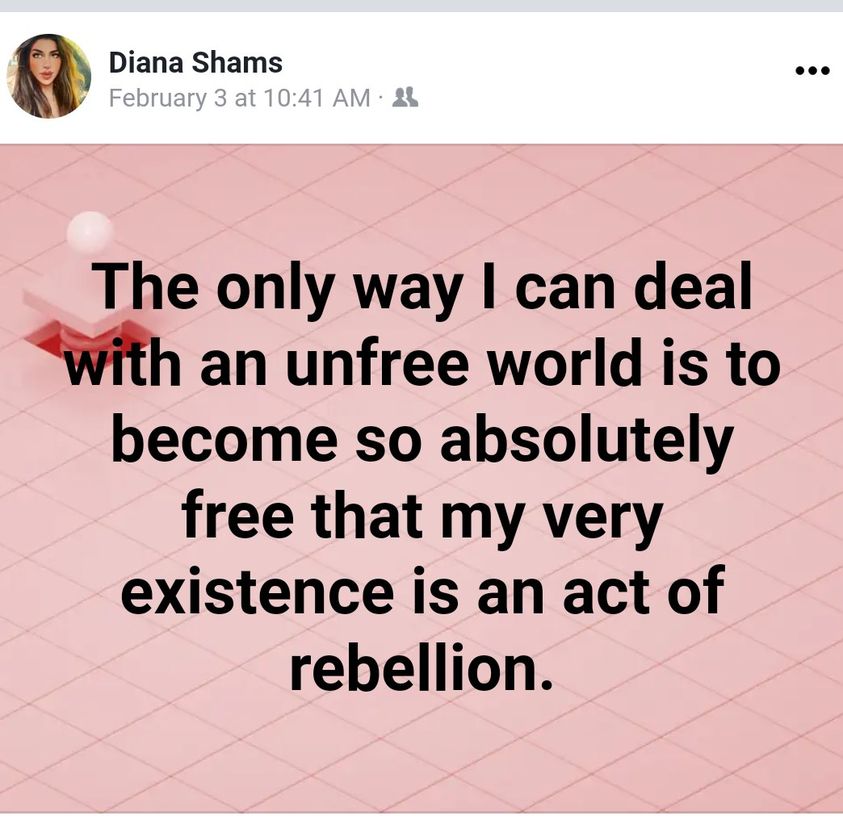The image size is (843, 824).
Task: Click the quote line "existence is an act of"
Action: (x=421, y=590)
